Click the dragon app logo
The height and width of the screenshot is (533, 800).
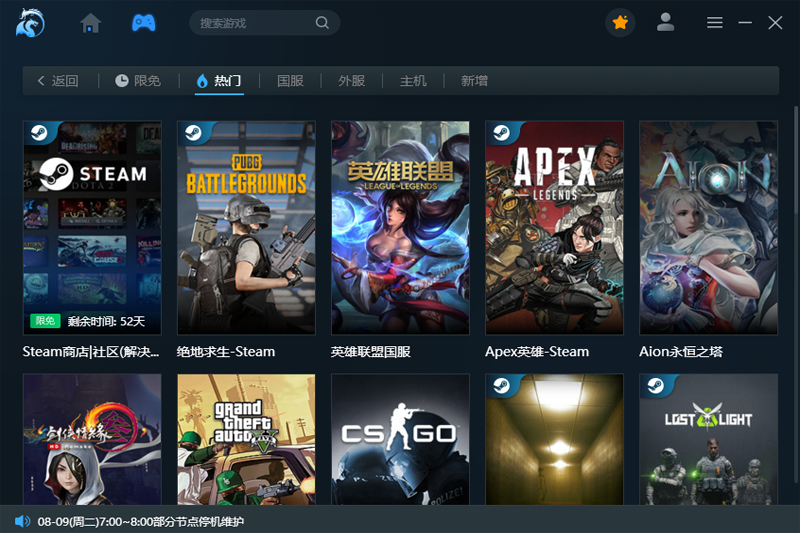tap(30, 22)
